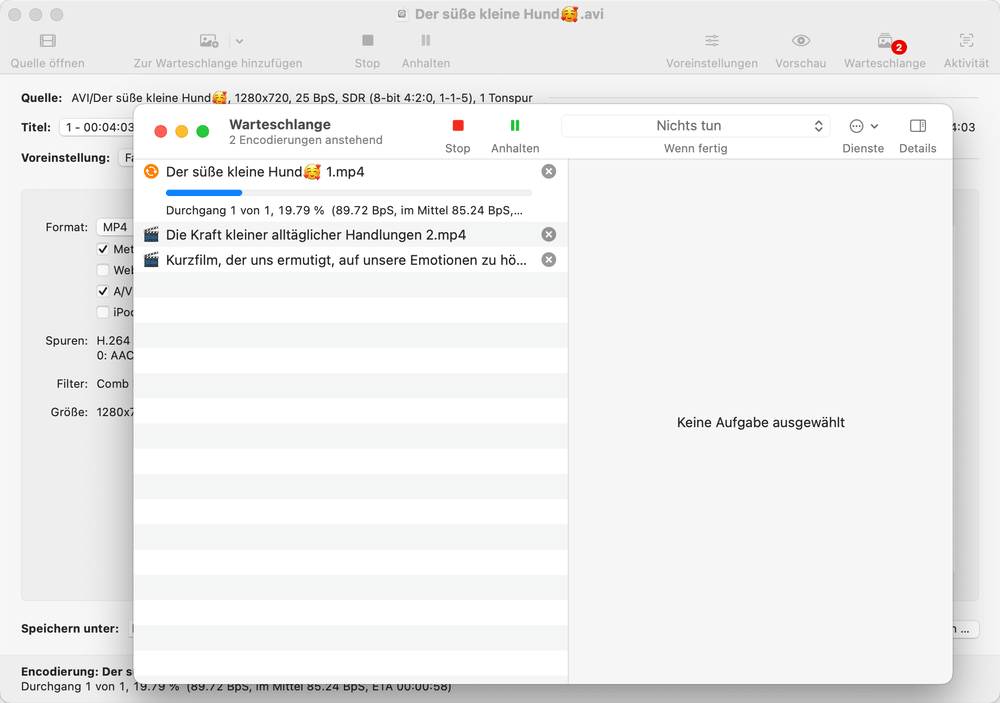
Task: Remove the 'Kurzfilm' job from the queue
Action: tap(548, 260)
